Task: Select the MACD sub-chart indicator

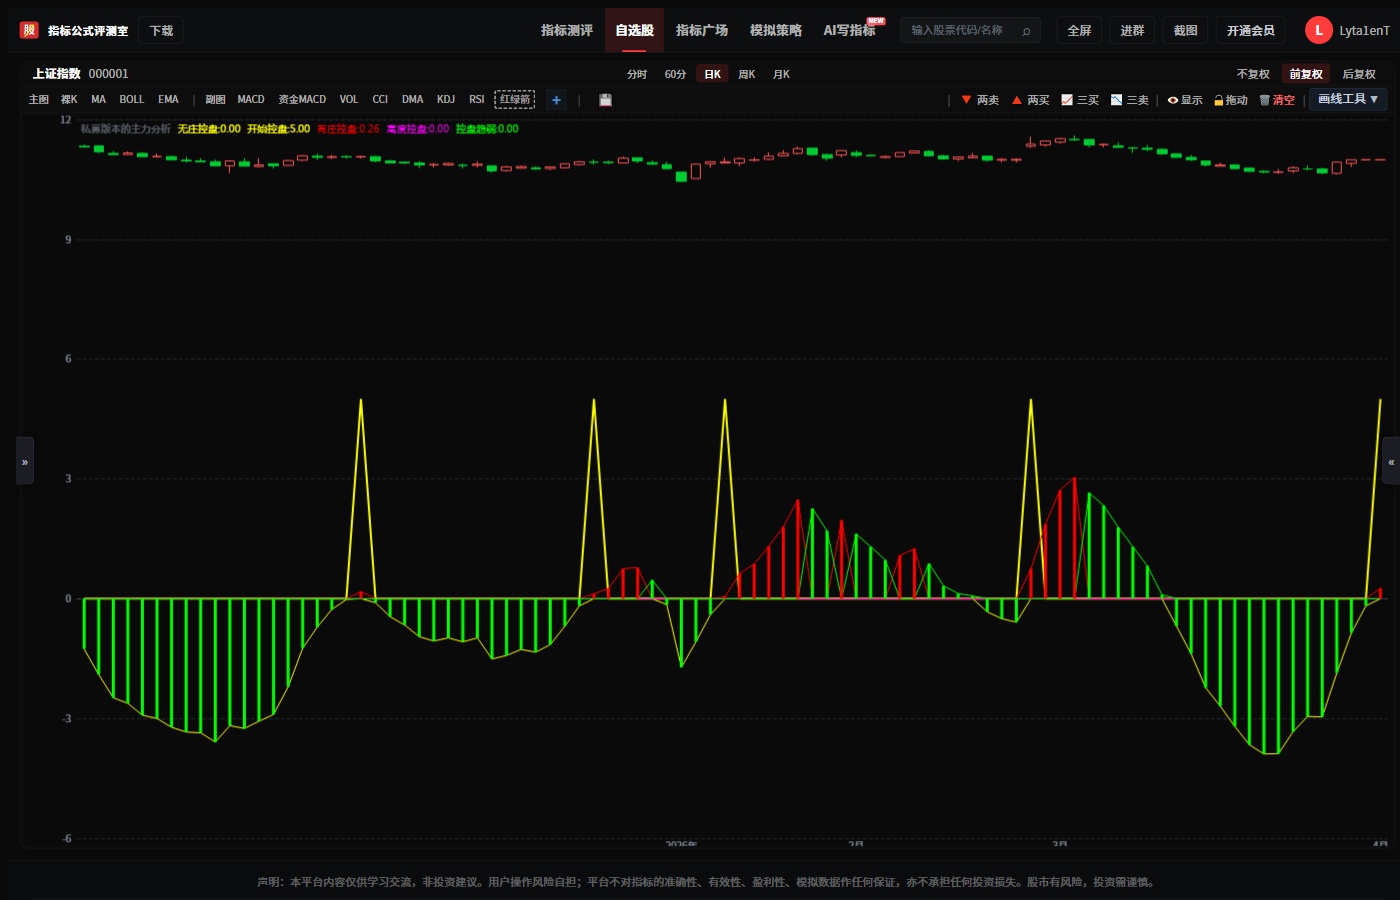Action: click(x=251, y=100)
